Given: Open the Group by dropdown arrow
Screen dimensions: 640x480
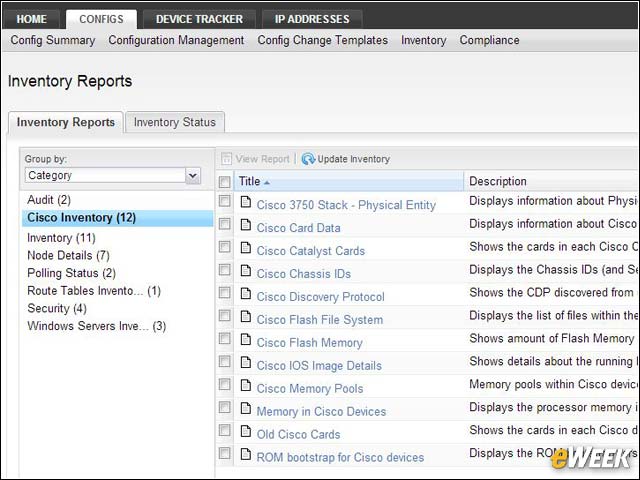Looking at the screenshot, I should pos(193,176).
